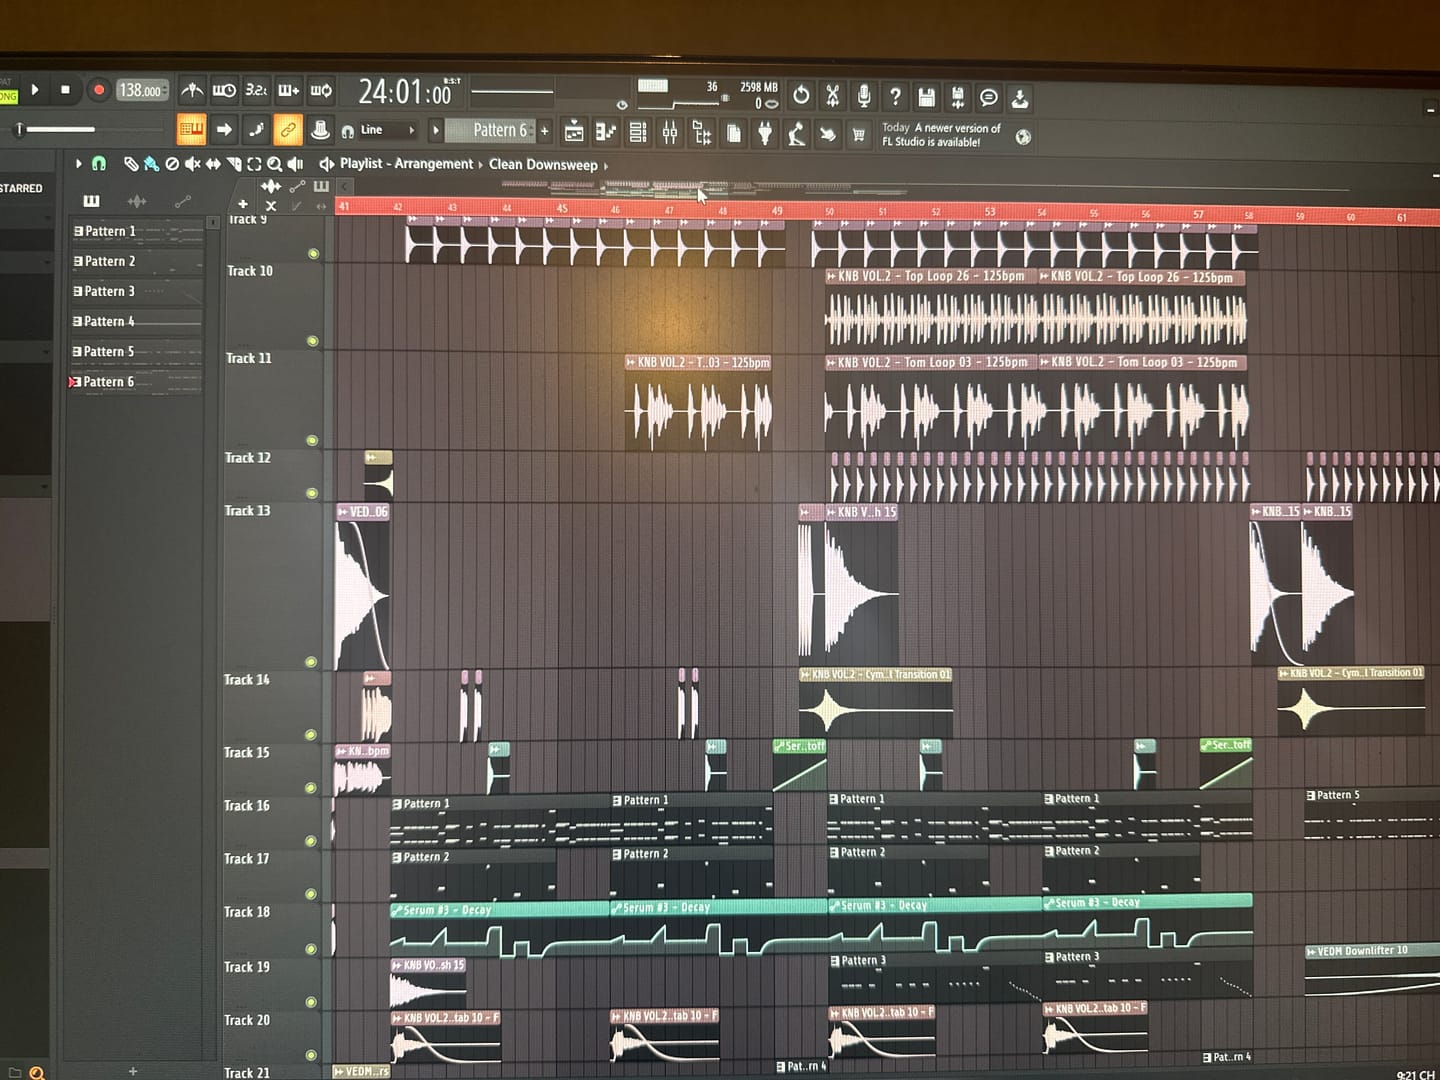Click the Playlist - Arrangement breadcrumb

click(406, 164)
